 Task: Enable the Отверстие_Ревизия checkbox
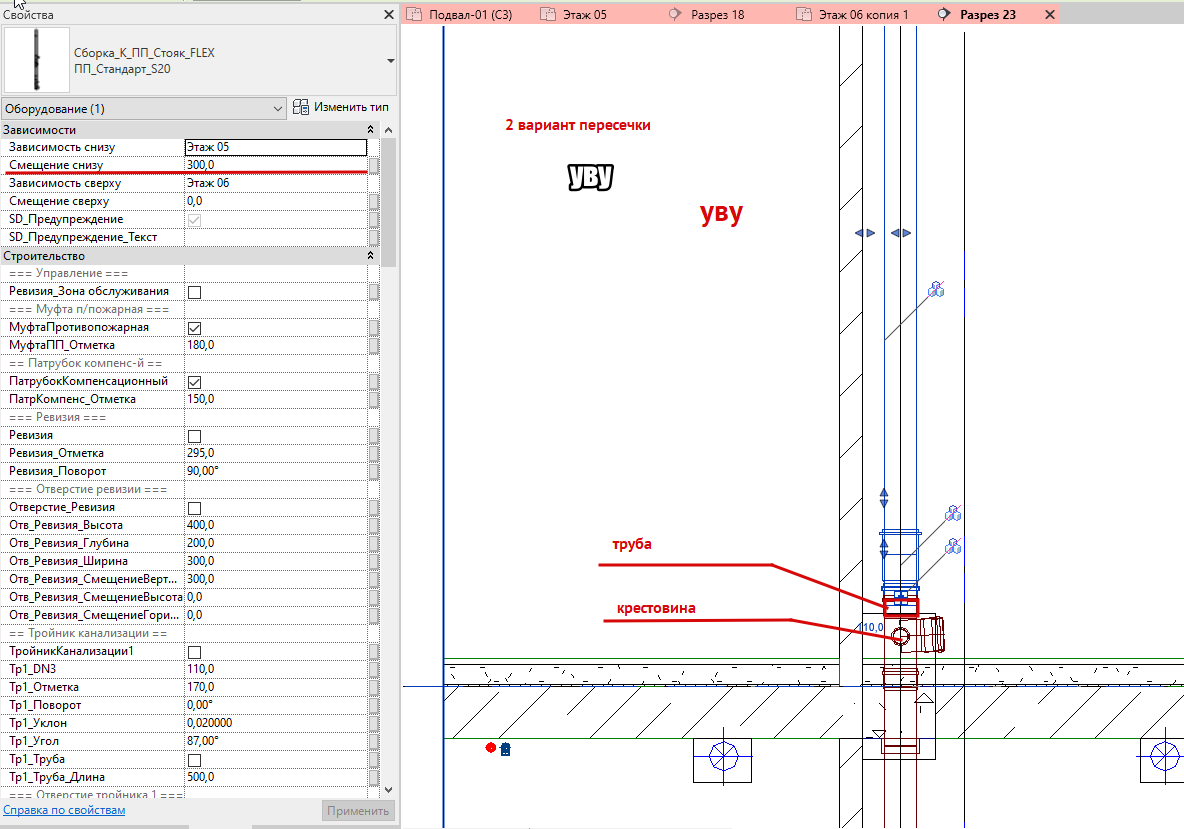point(194,508)
